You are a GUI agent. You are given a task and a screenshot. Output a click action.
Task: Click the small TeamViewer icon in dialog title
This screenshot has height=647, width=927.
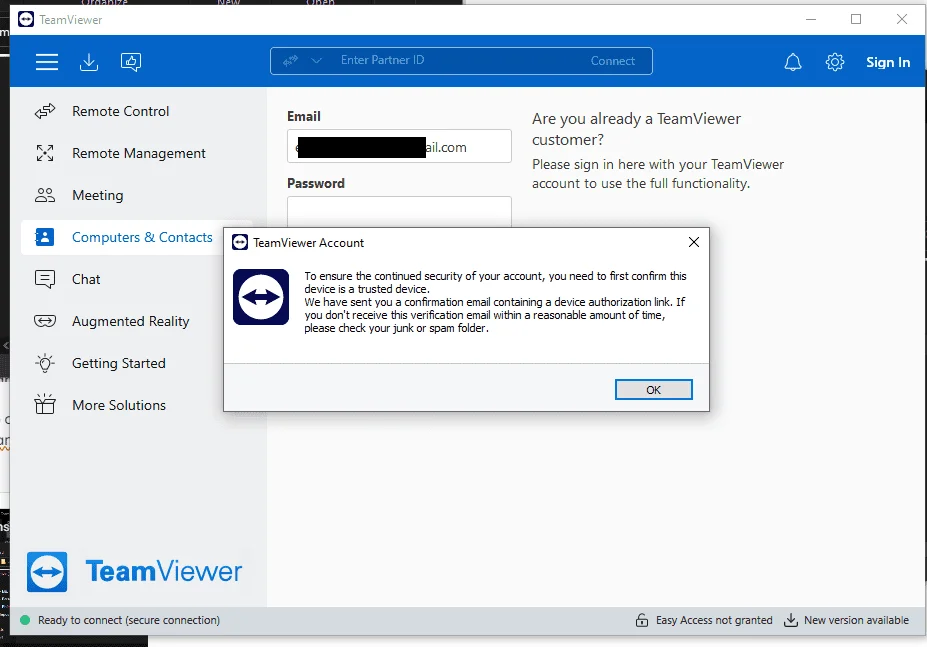[239, 242]
